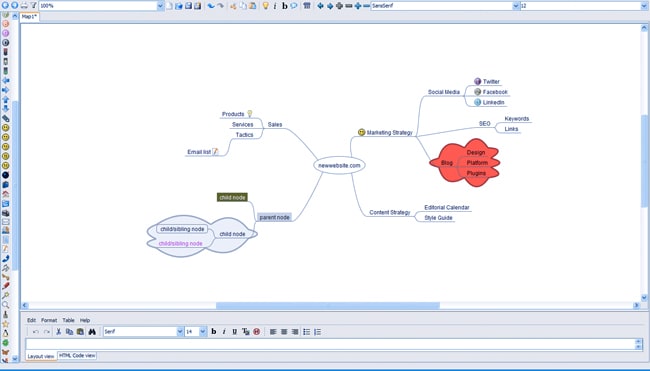The height and width of the screenshot is (371, 650).
Task: Select the magnifying glass icon in left icon bar
Action: pos(5,305)
